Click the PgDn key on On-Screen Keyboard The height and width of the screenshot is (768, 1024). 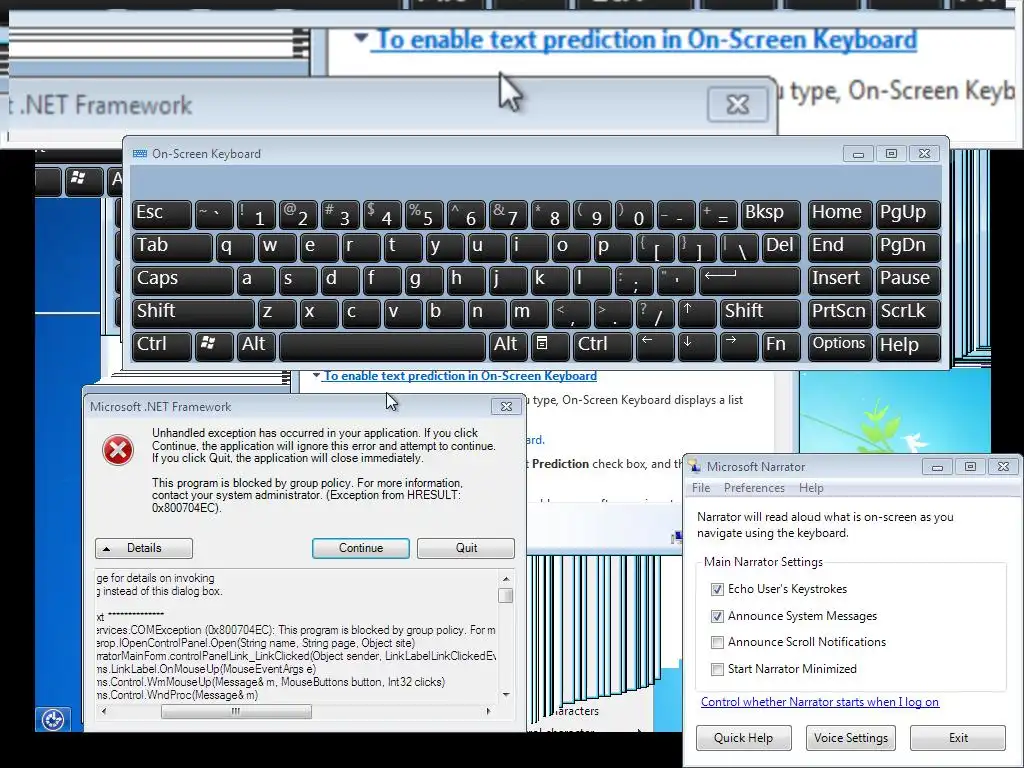[x=908, y=247]
